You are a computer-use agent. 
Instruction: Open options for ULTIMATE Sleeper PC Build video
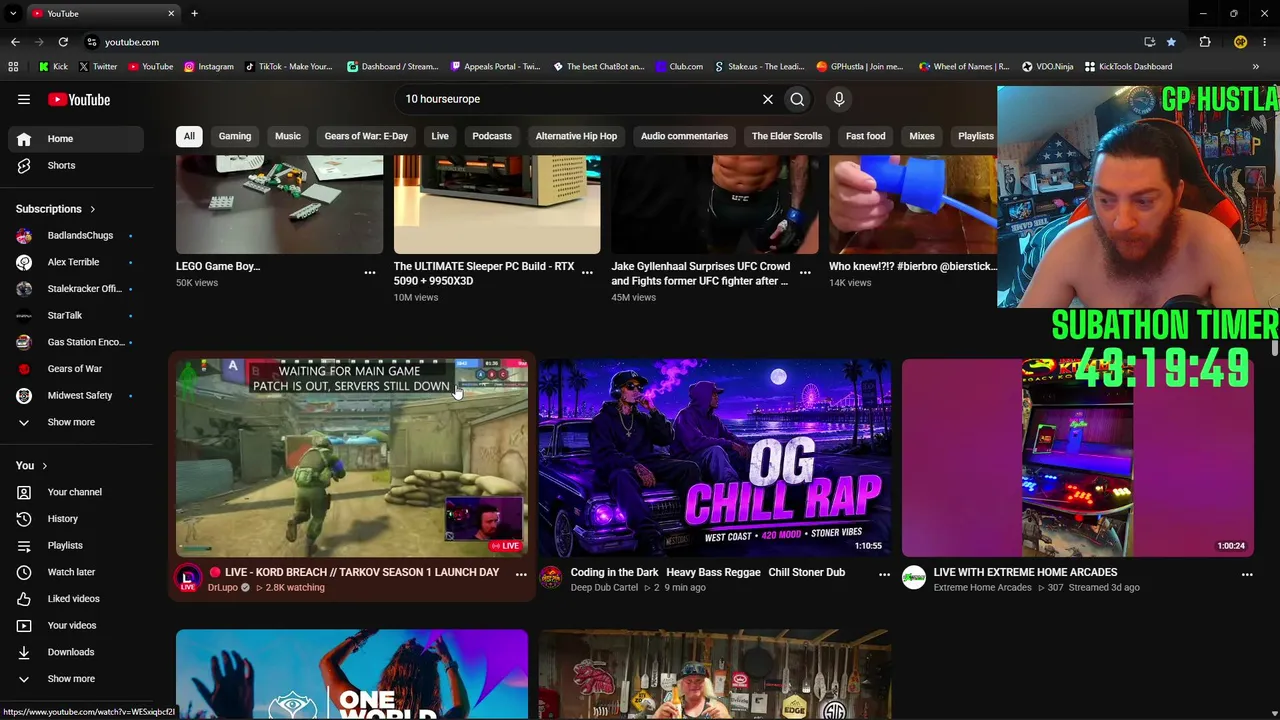(x=588, y=272)
